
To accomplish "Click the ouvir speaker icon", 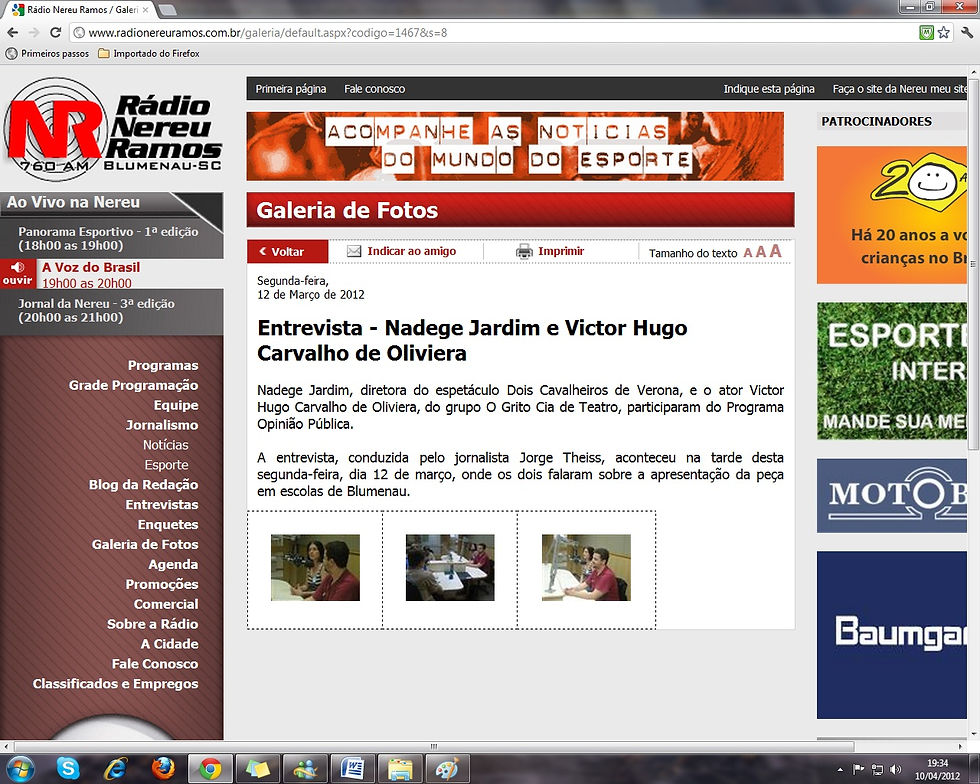I will point(17,273).
